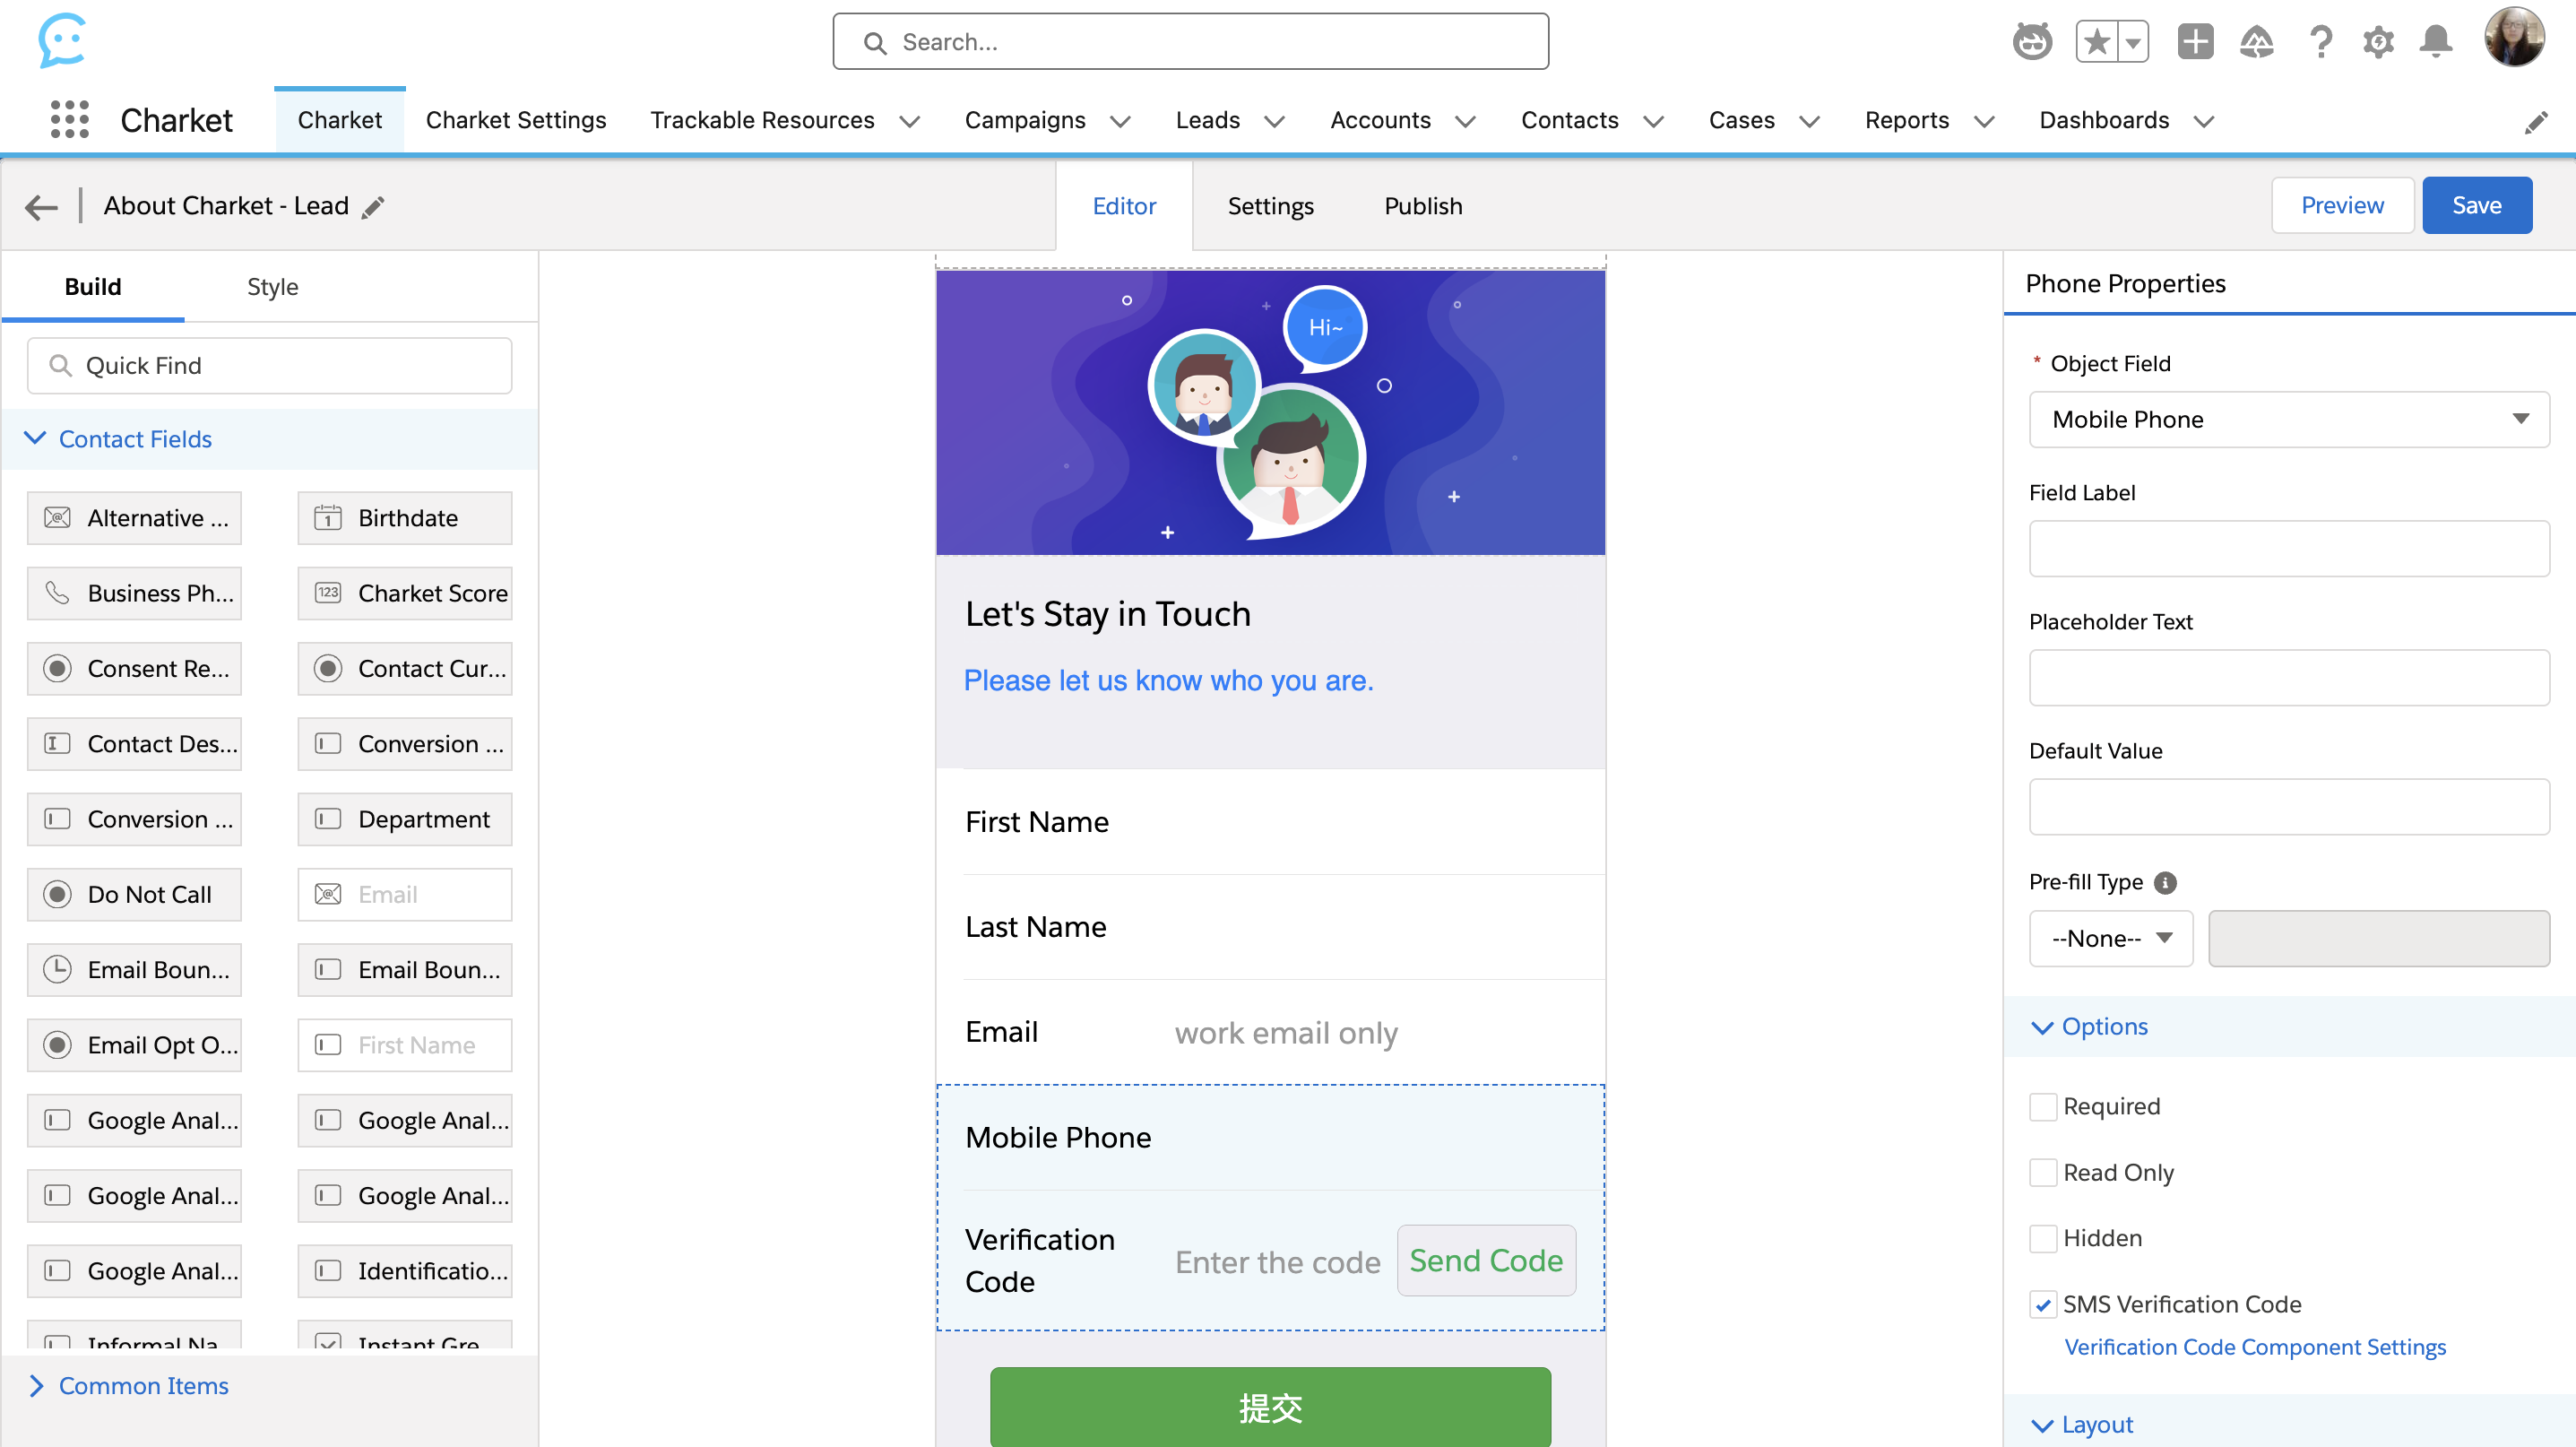Select the header banner image
The height and width of the screenshot is (1447, 2576).
point(1270,412)
